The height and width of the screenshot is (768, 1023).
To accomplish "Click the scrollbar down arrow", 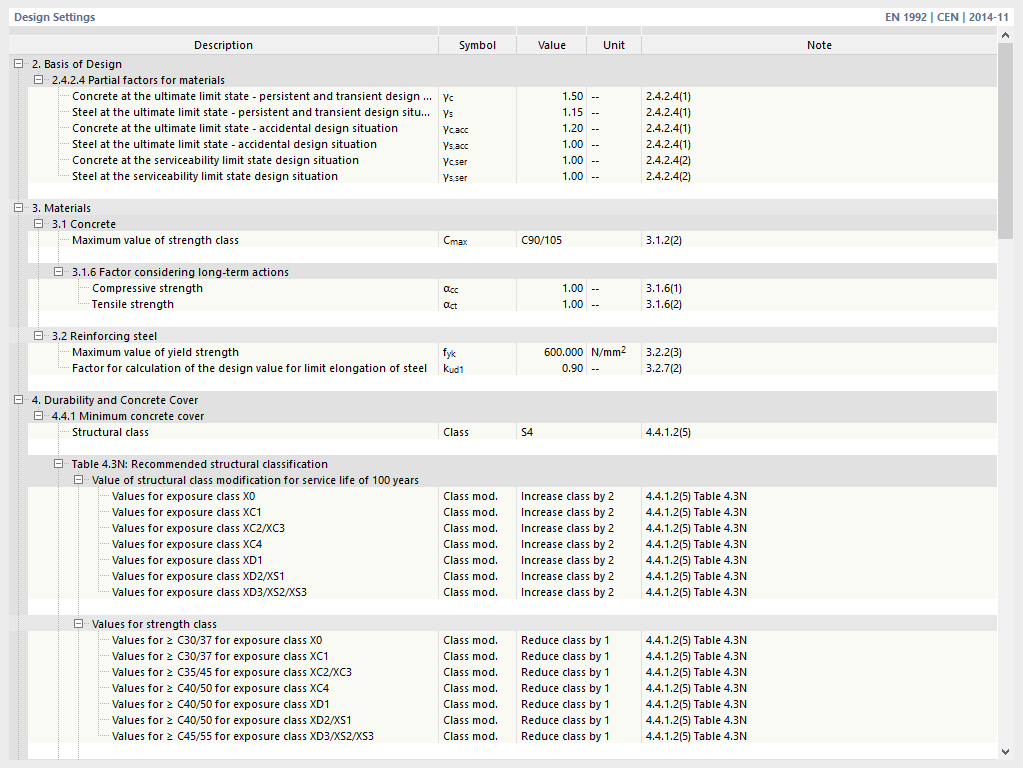I will (x=1006, y=751).
